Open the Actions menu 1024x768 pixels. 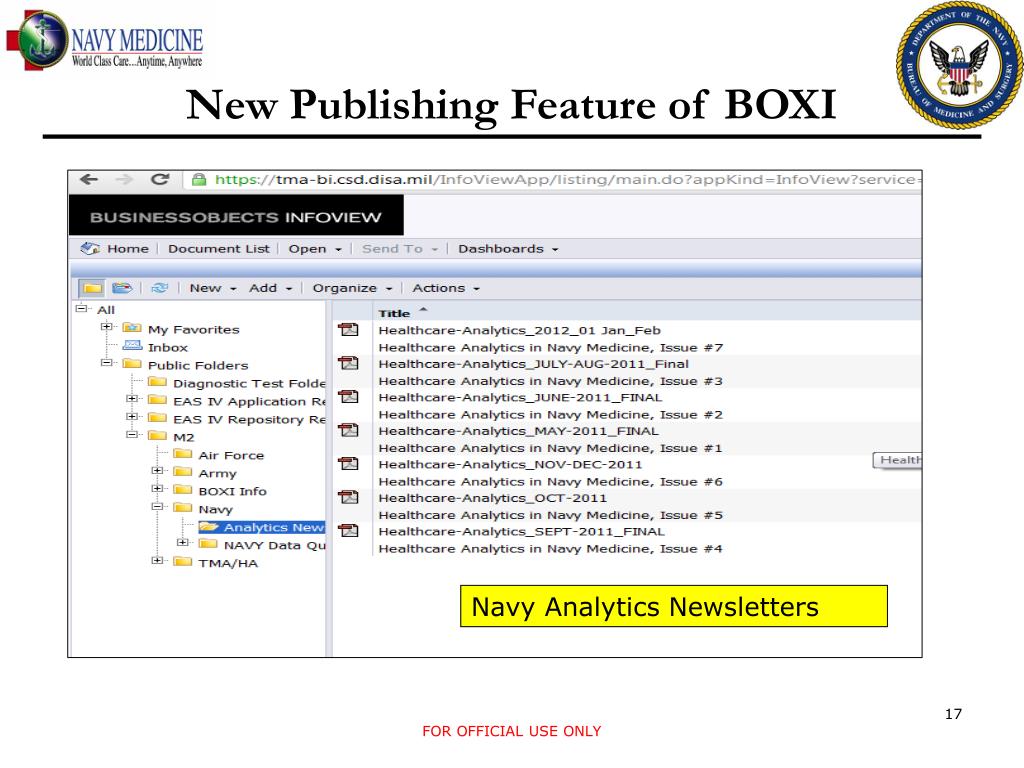tap(446, 288)
